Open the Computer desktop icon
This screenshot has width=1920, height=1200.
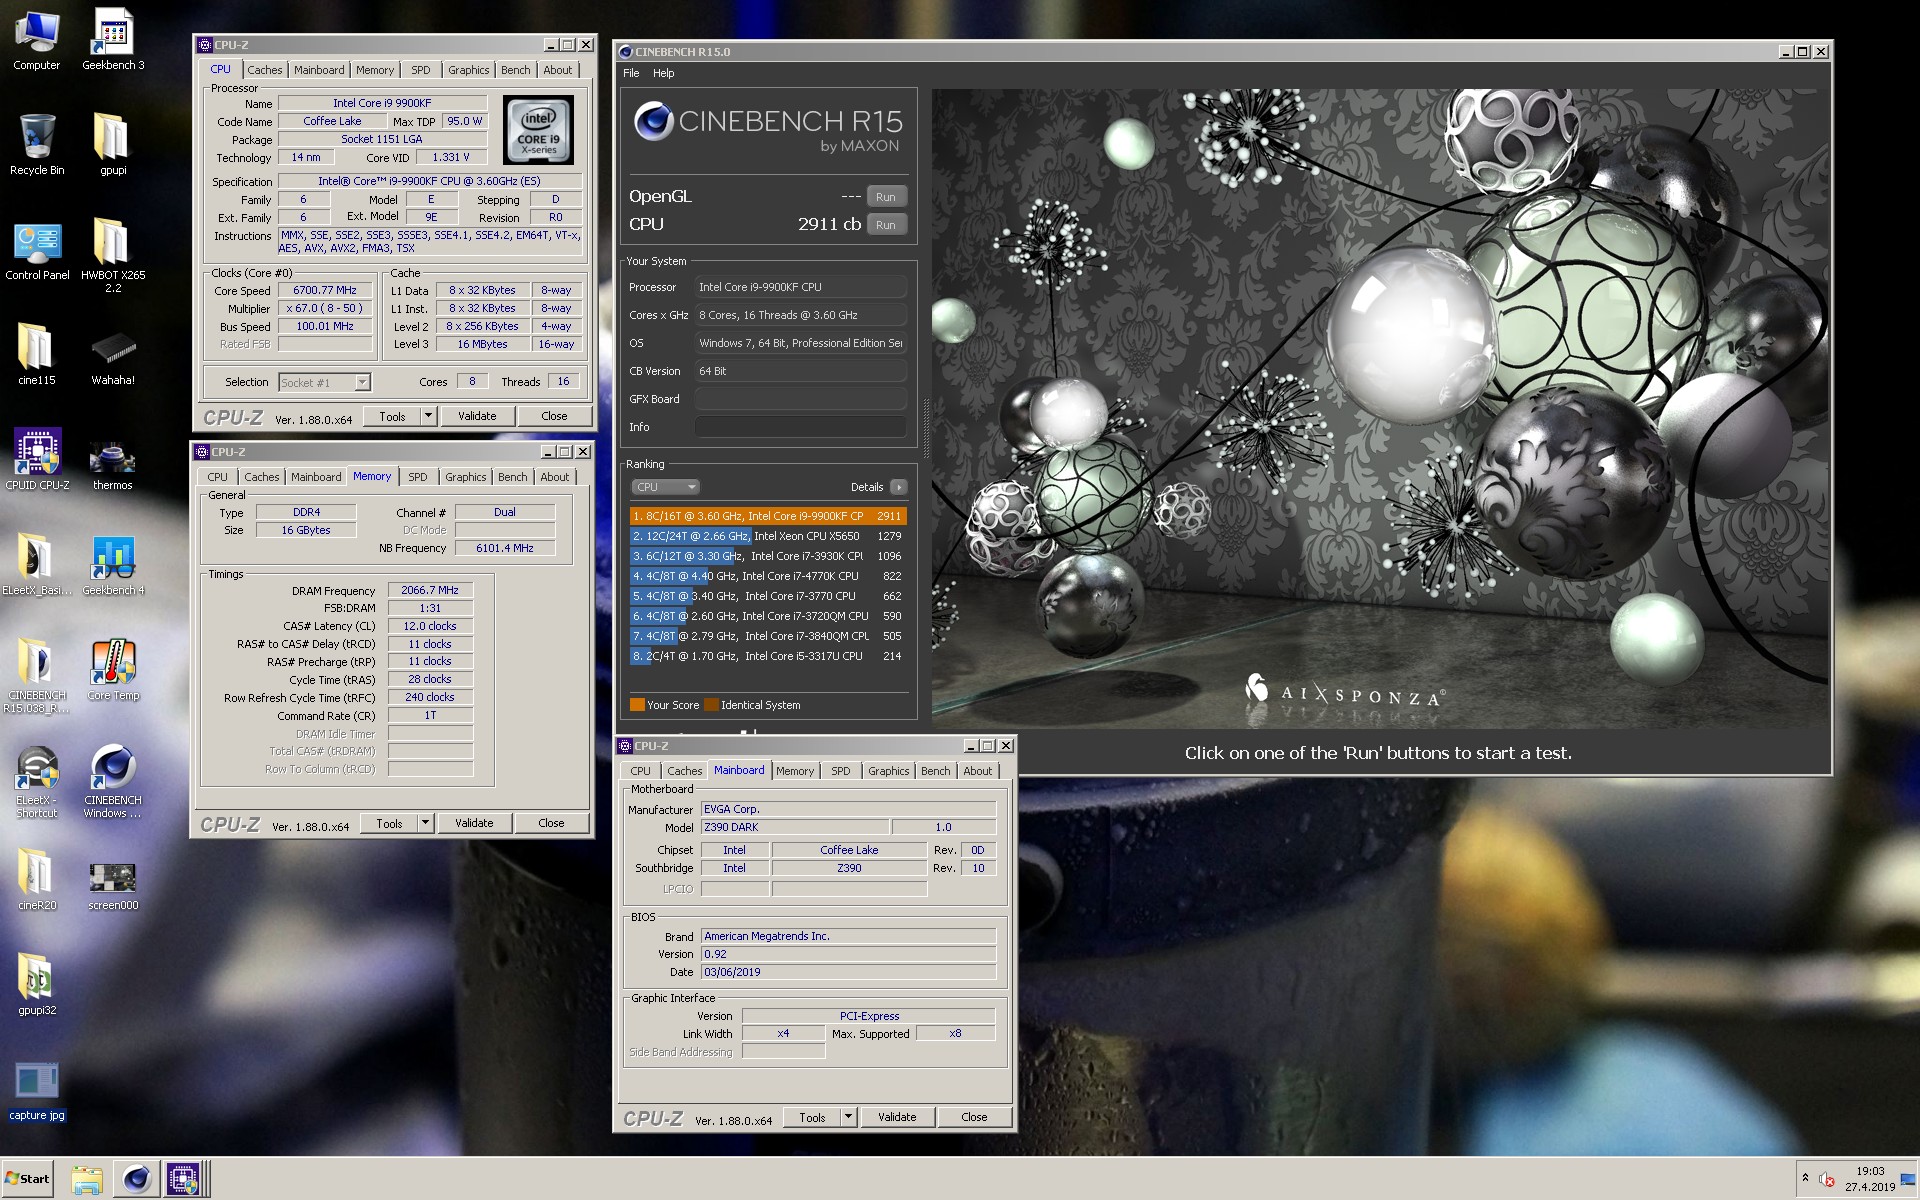click(37, 41)
